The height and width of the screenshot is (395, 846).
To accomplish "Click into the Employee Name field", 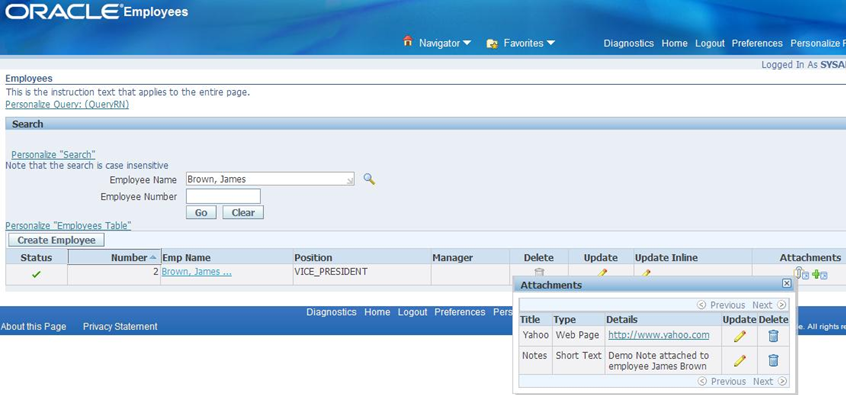I will [270, 180].
